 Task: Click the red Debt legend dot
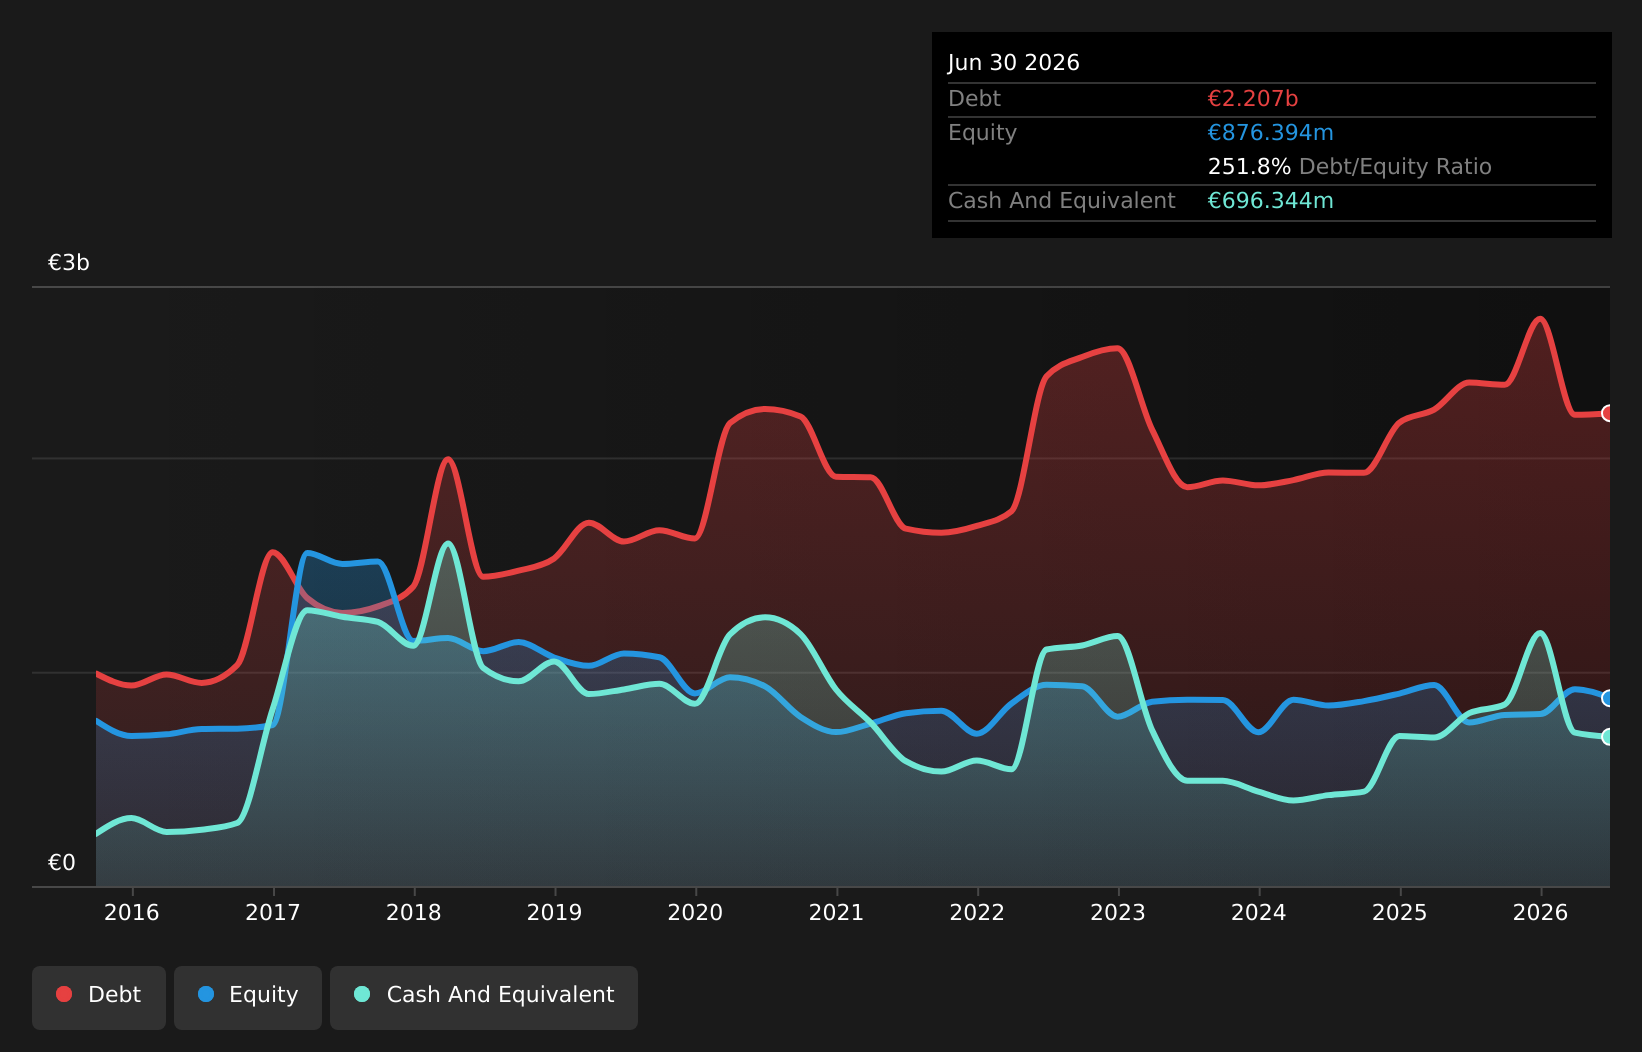tap(64, 994)
